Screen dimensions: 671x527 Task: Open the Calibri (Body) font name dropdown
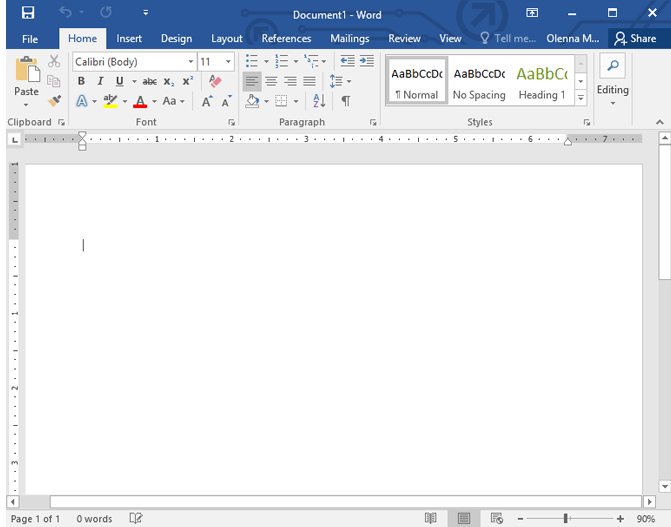190,62
